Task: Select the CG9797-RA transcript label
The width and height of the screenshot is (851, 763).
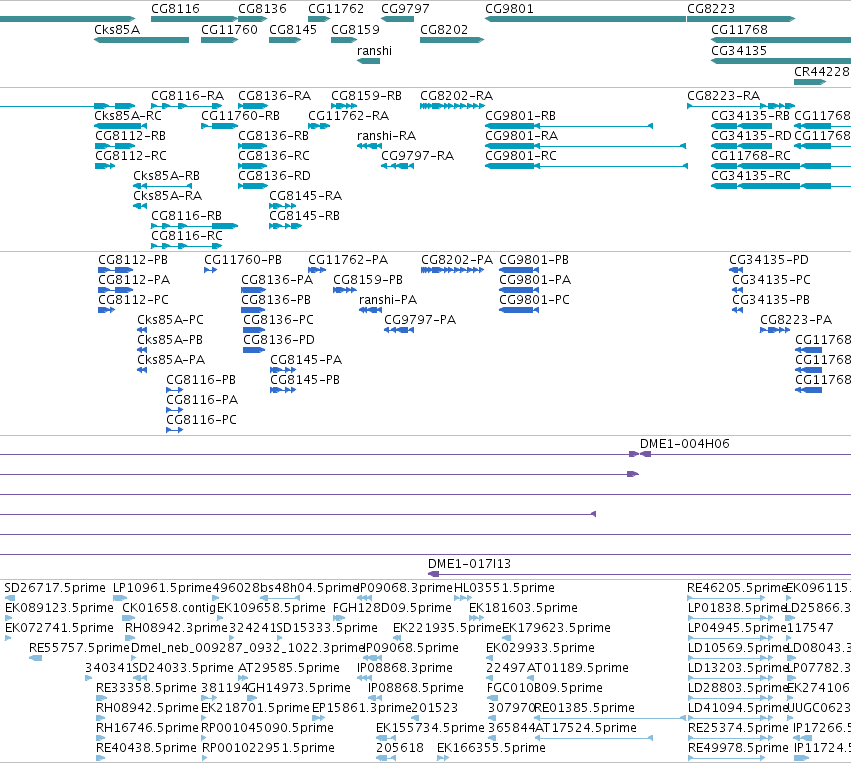Action: (x=417, y=156)
